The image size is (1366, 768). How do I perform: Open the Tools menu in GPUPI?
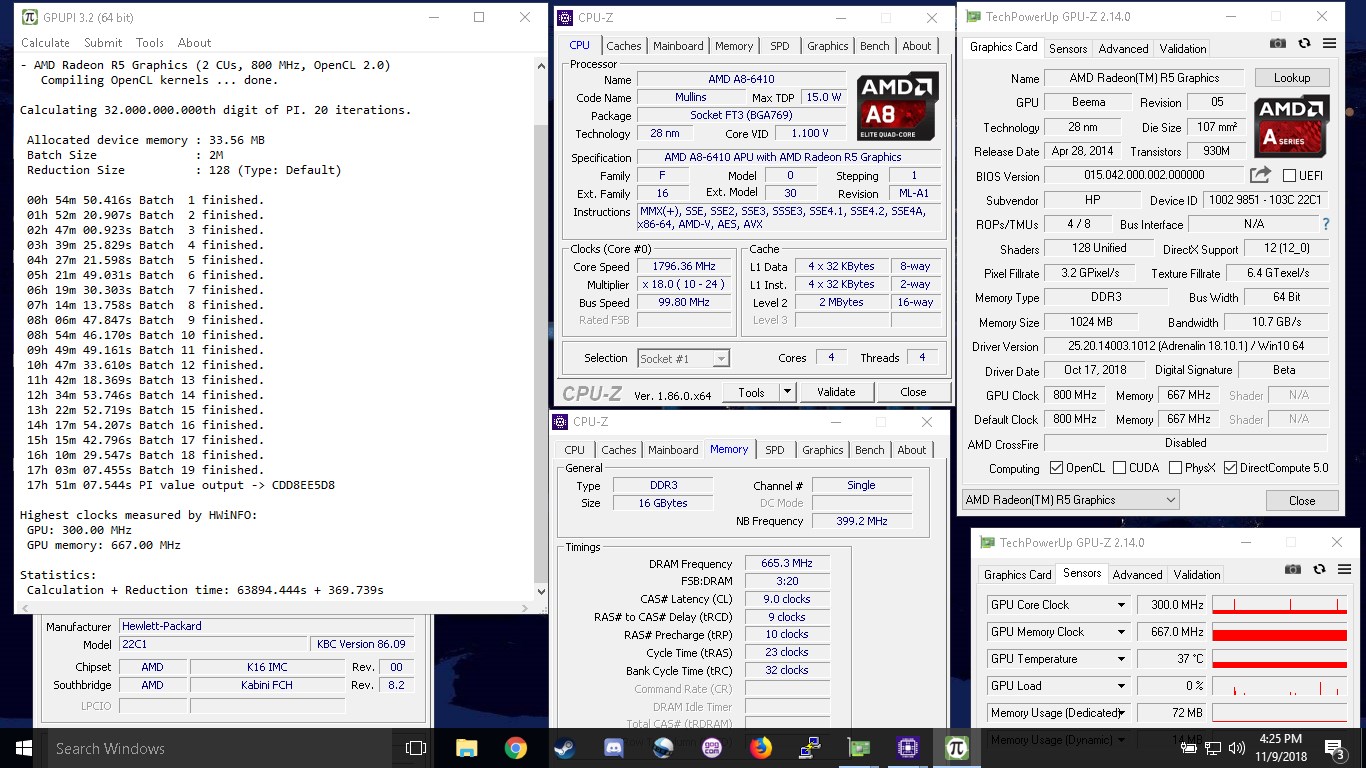(x=150, y=43)
